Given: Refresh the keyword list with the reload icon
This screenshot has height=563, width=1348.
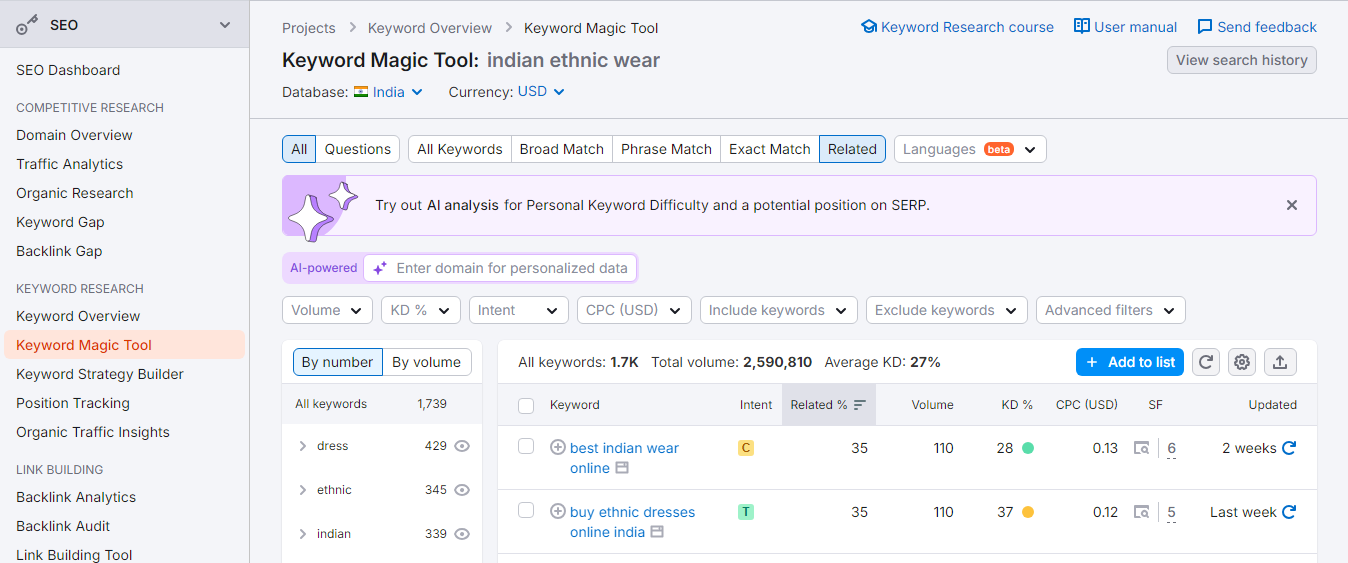Looking at the screenshot, I should click(x=1206, y=362).
